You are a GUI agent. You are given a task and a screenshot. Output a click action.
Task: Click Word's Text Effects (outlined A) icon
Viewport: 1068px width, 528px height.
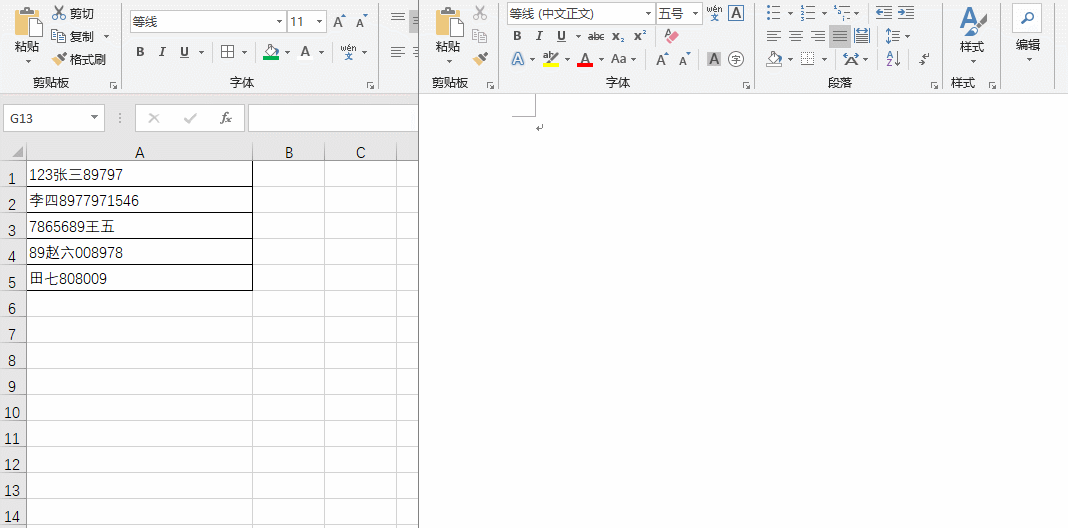pos(518,59)
